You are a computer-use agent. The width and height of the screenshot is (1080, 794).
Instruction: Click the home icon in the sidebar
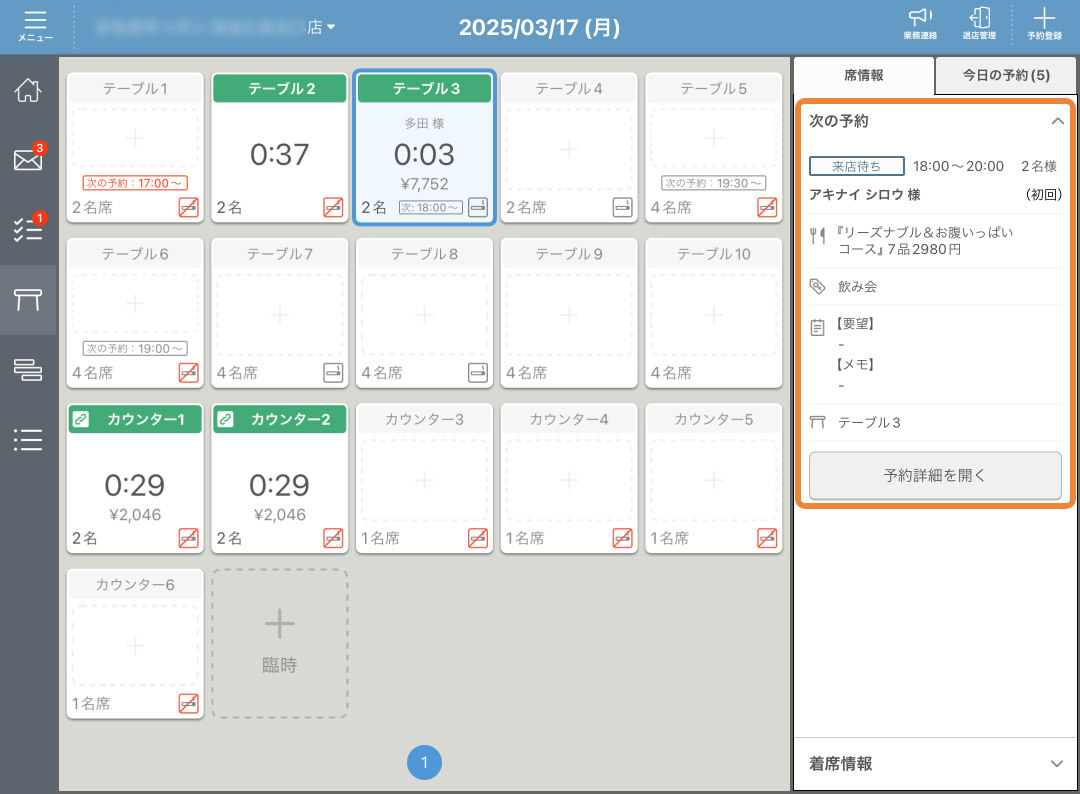(28, 90)
